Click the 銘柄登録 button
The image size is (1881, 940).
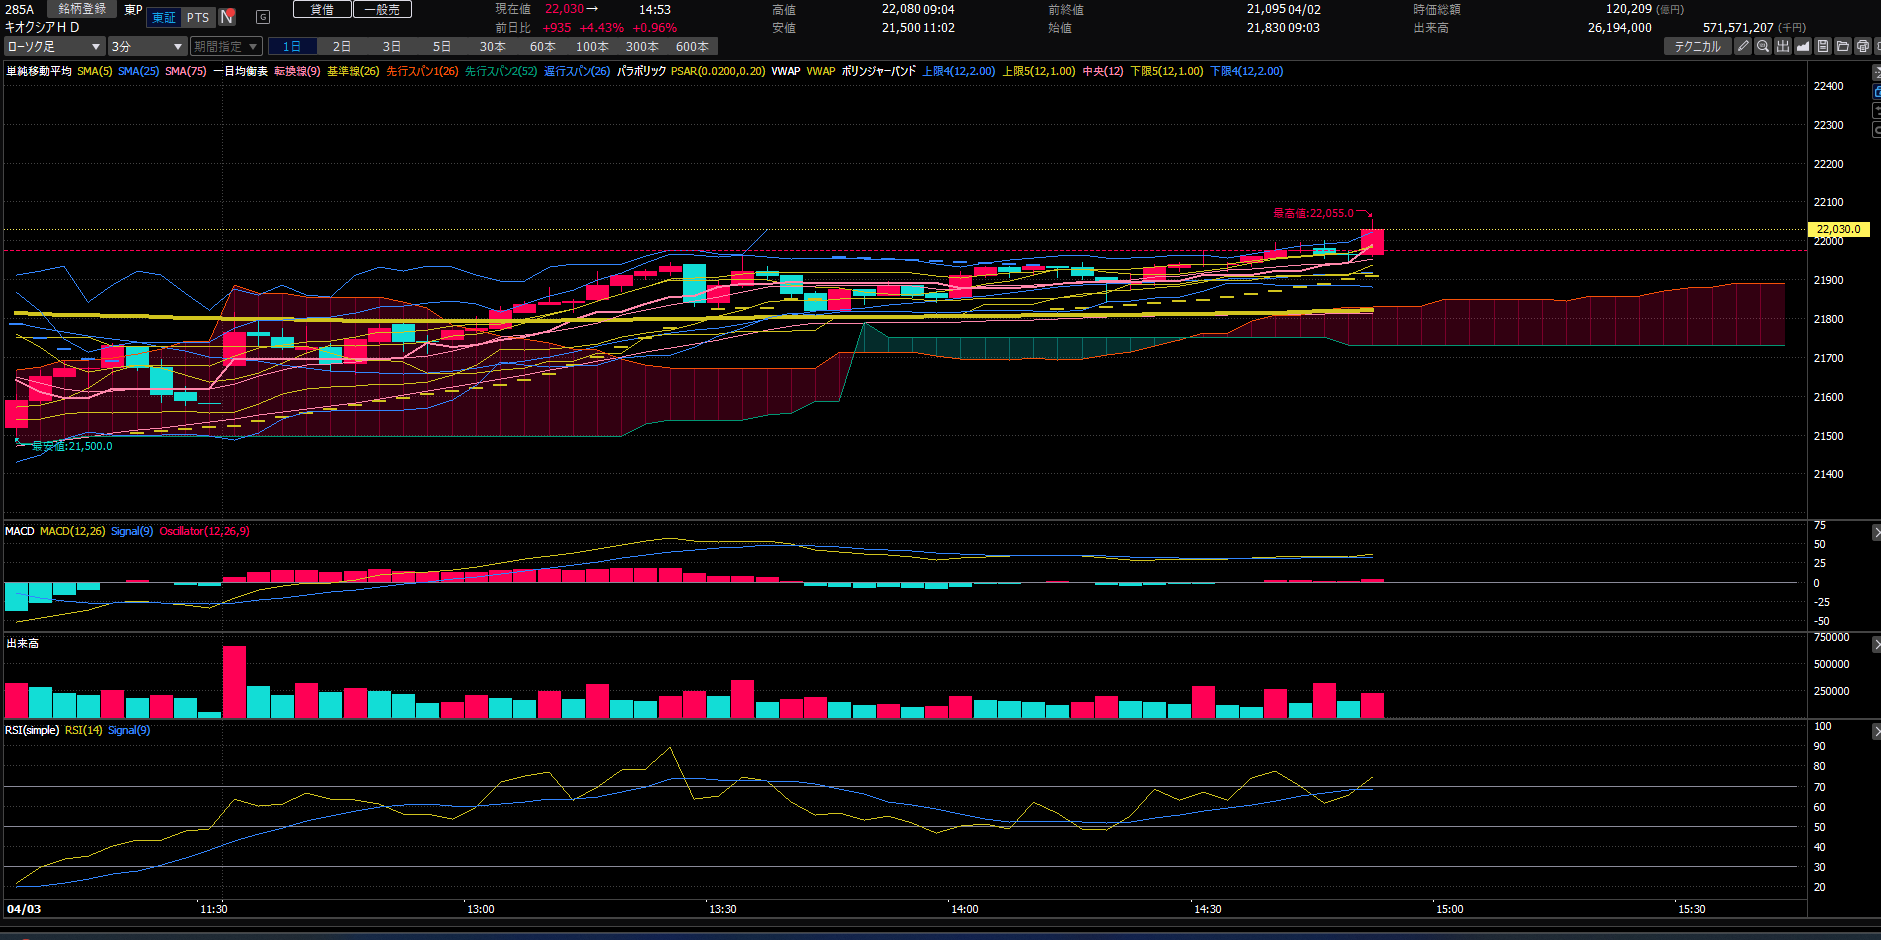pyautogui.click(x=82, y=9)
